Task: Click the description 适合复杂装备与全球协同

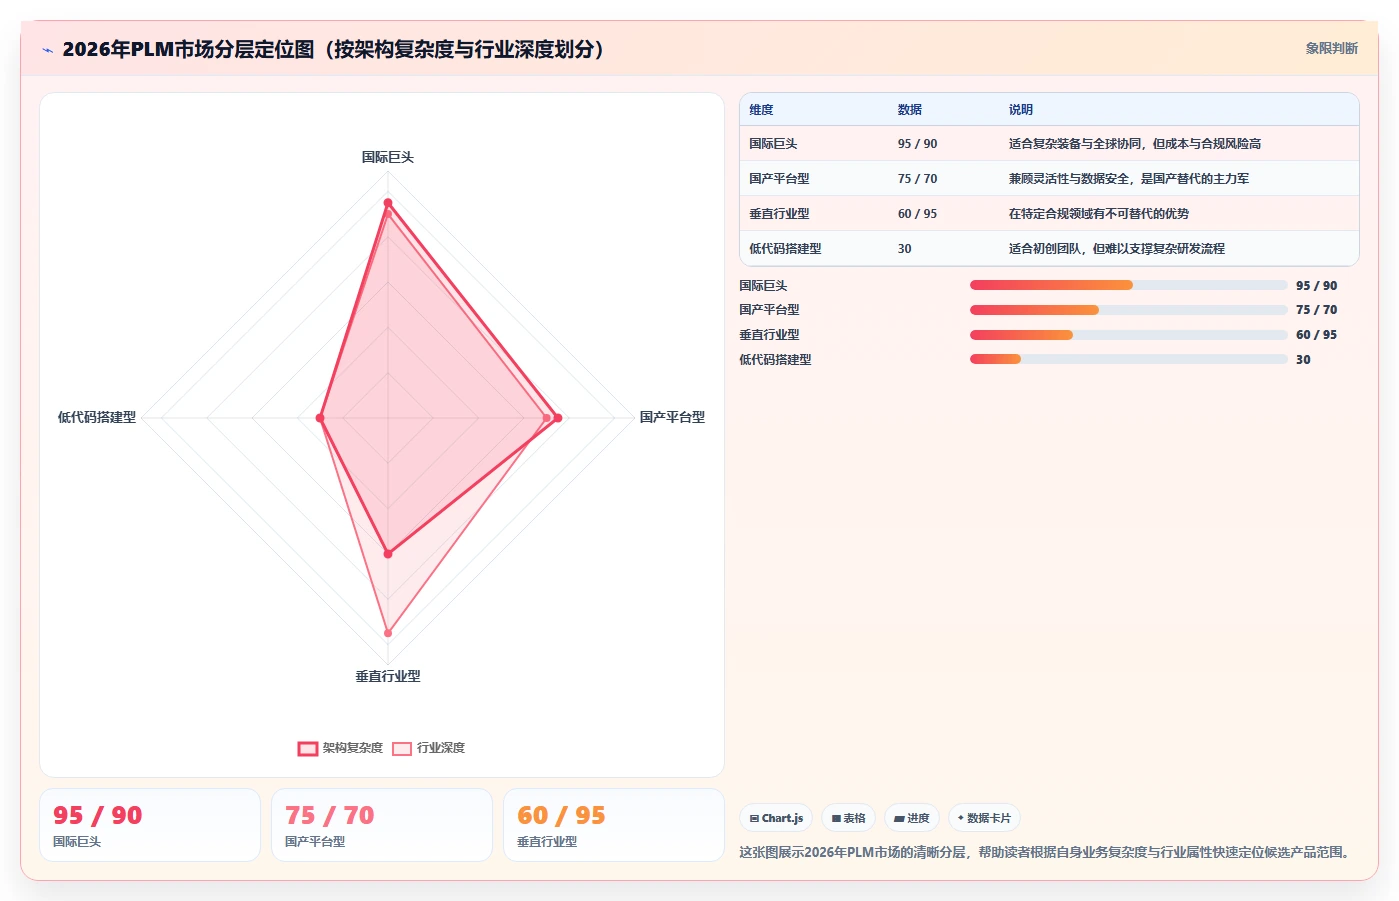Action: [1134, 144]
